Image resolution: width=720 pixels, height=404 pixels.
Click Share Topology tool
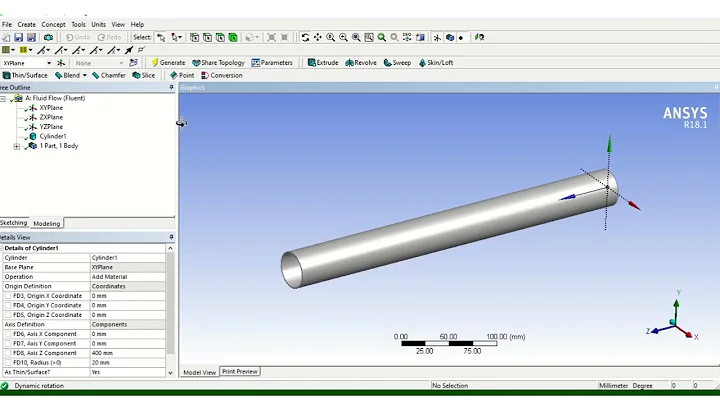(219, 63)
